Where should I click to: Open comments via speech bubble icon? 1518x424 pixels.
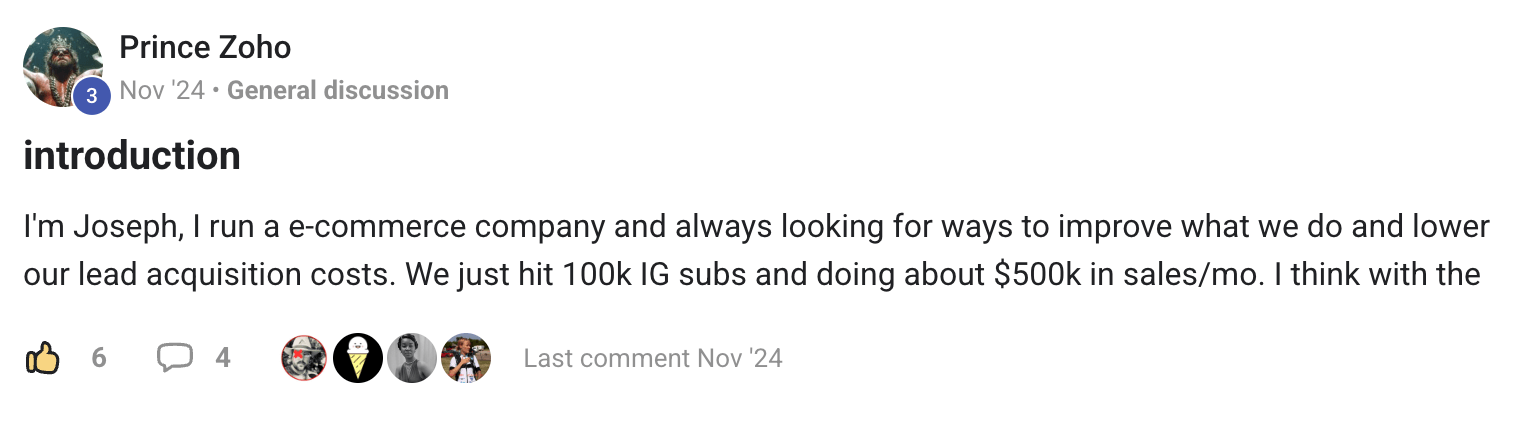coord(175,358)
